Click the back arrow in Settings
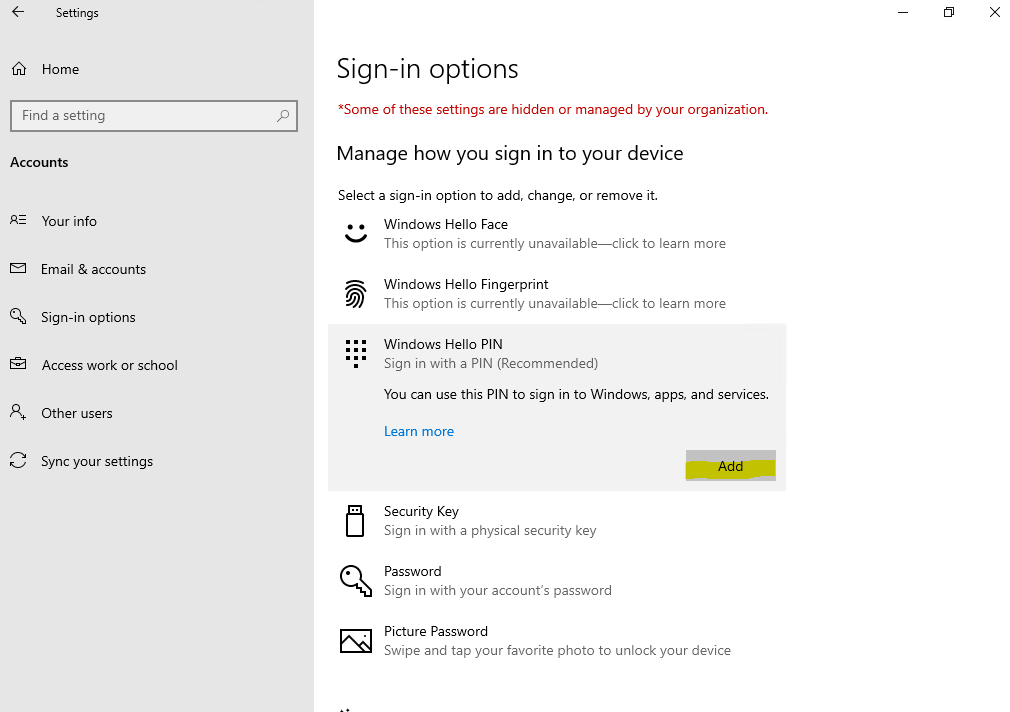Image resolution: width=1010 pixels, height=712 pixels. click(x=18, y=12)
